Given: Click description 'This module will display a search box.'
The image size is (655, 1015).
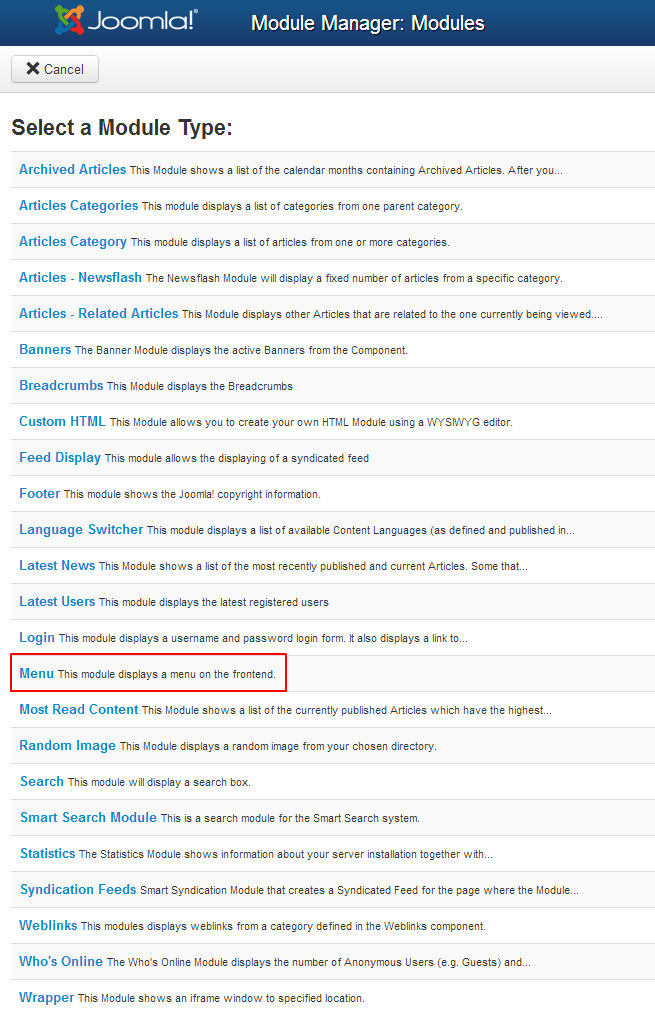Looking at the screenshot, I should [x=159, y=783].
